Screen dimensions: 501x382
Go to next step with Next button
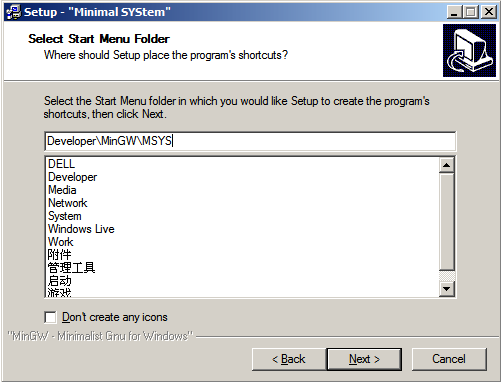pos(364,359)
